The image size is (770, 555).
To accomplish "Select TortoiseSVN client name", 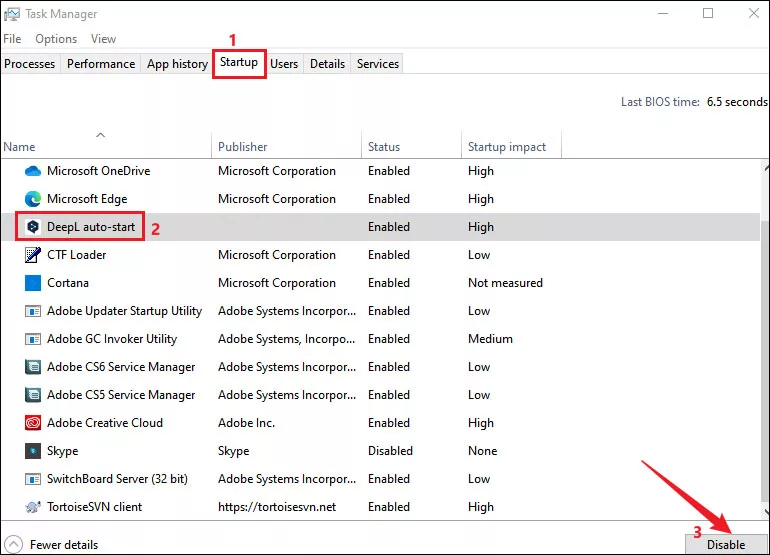I will pos(94,507).
